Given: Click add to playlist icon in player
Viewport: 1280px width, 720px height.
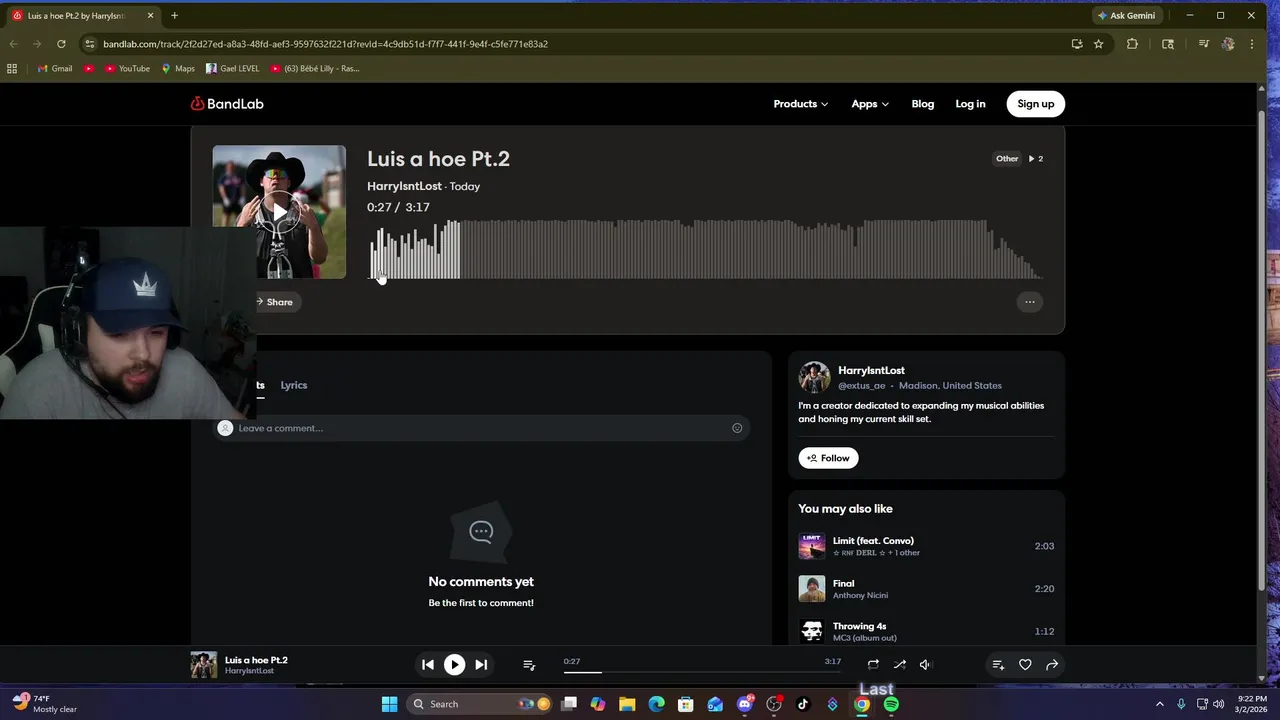Looking at the screenshot, I should point(998,664).
